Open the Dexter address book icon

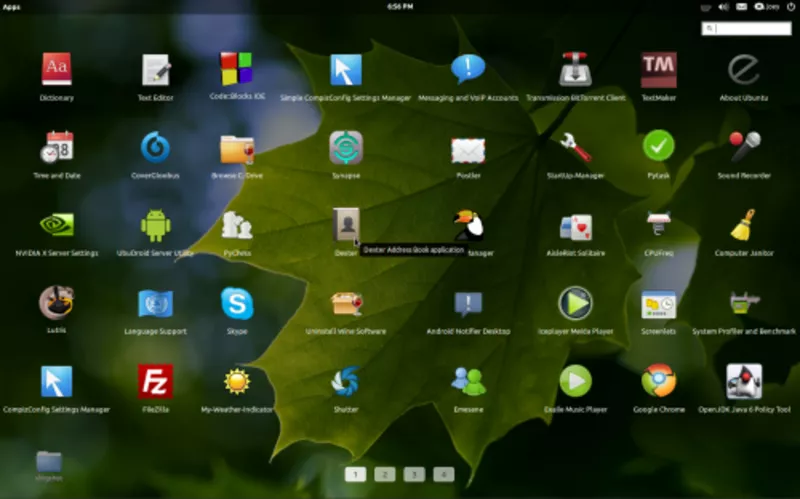click(x=346, y=224)
